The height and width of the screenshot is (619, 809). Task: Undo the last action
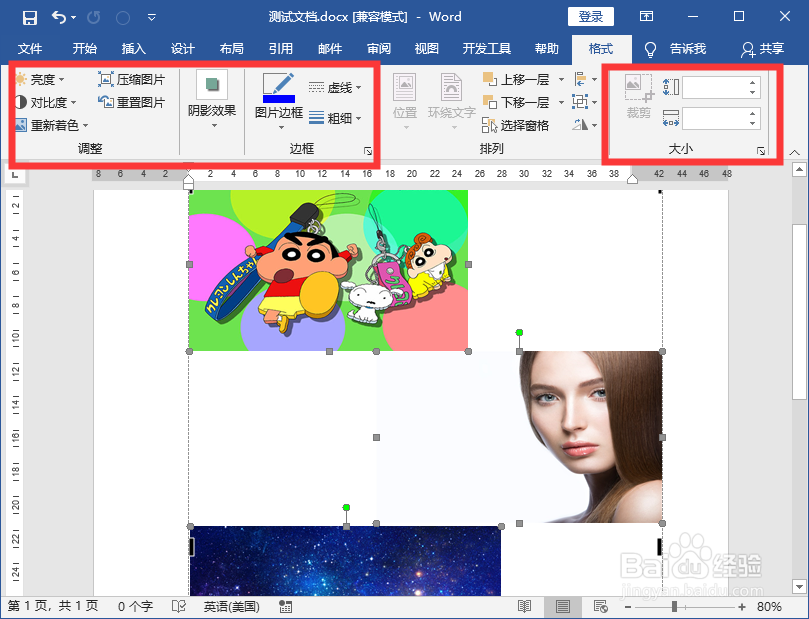(x=58, y=18)
